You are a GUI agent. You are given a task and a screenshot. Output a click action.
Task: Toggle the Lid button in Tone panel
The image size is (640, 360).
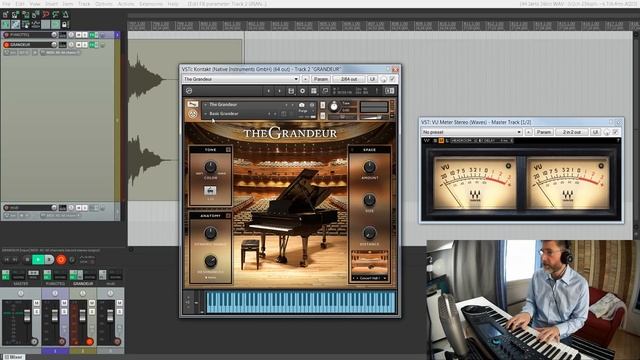[210, 190]
